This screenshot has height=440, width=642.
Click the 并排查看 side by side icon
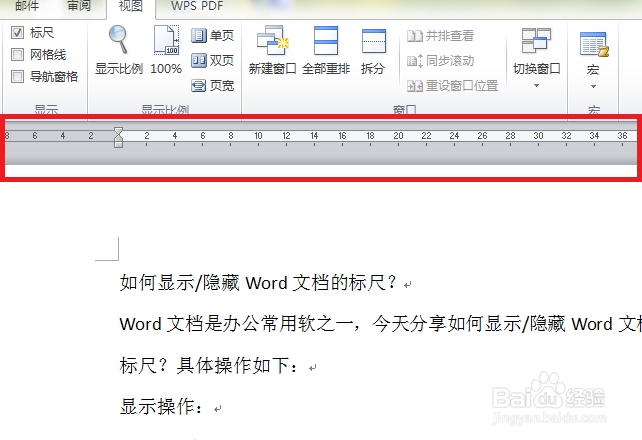click(415, 36)
